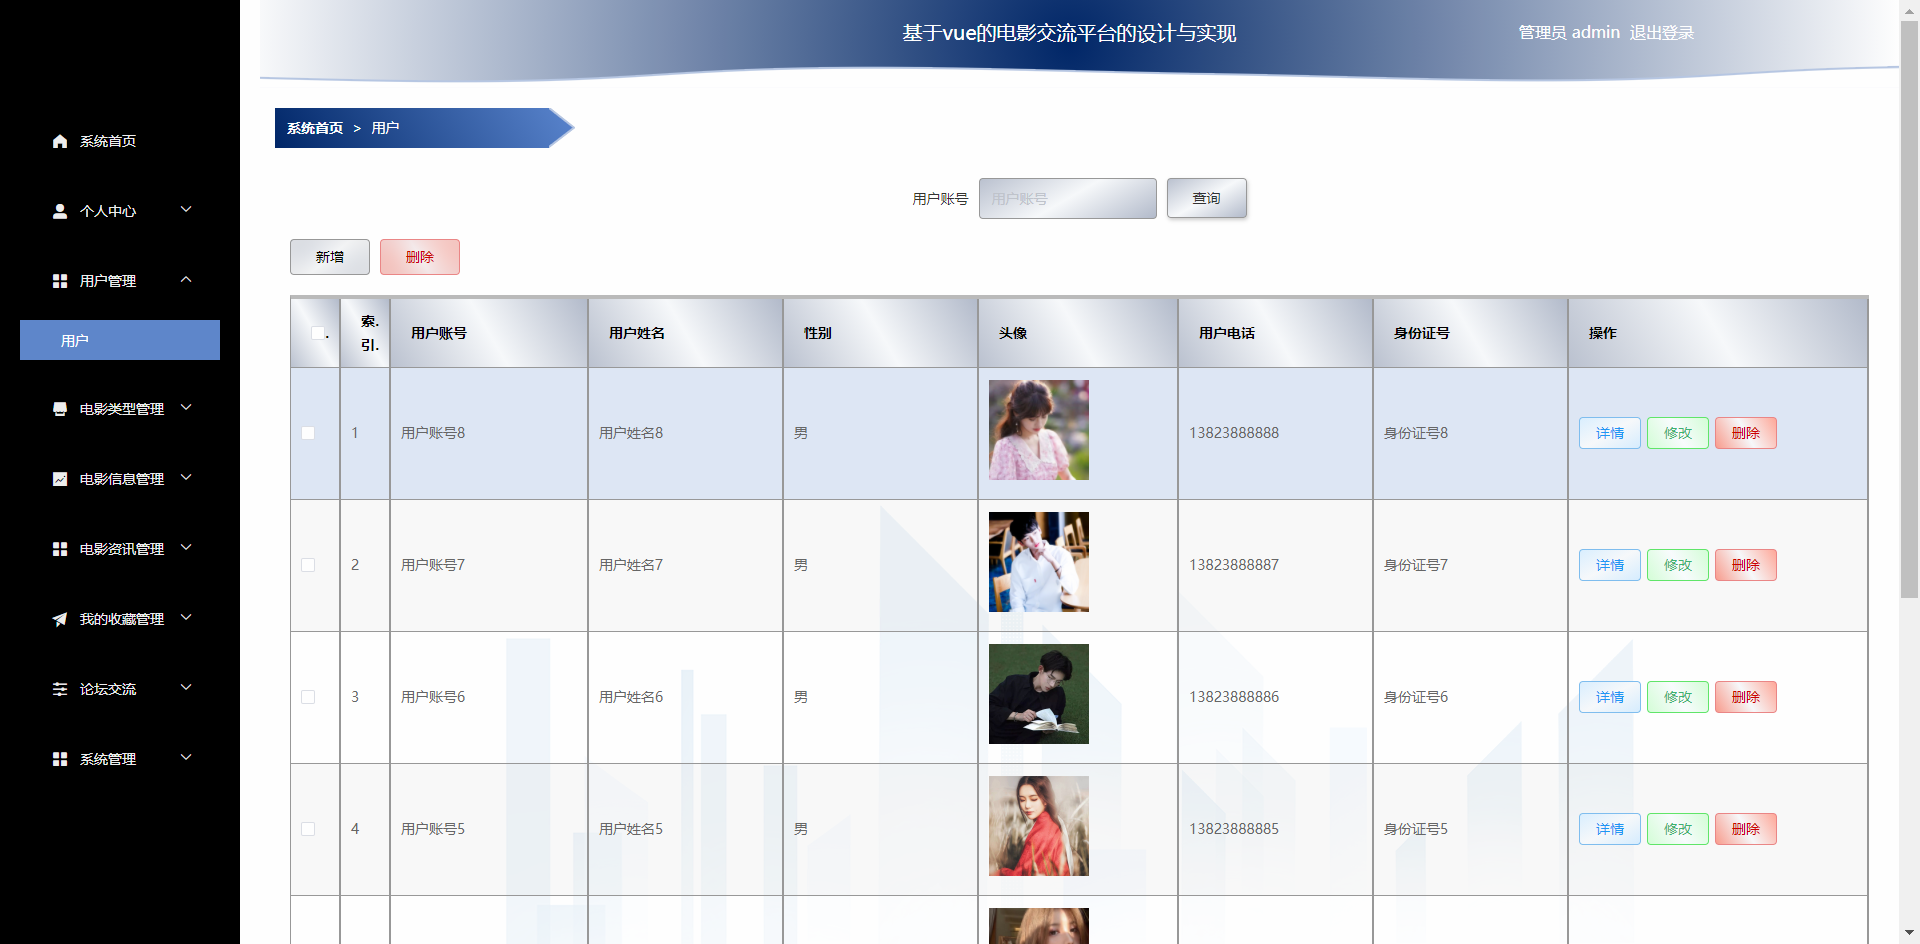Viewport: 1920px width, 944px height.
Task: Click the sliders icon beside 论坛交流
Action: tap(60, 689)
